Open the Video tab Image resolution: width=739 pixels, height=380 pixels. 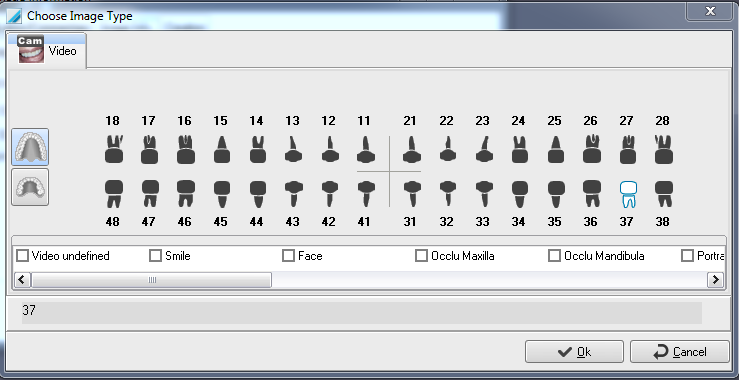tap(47, 50)
